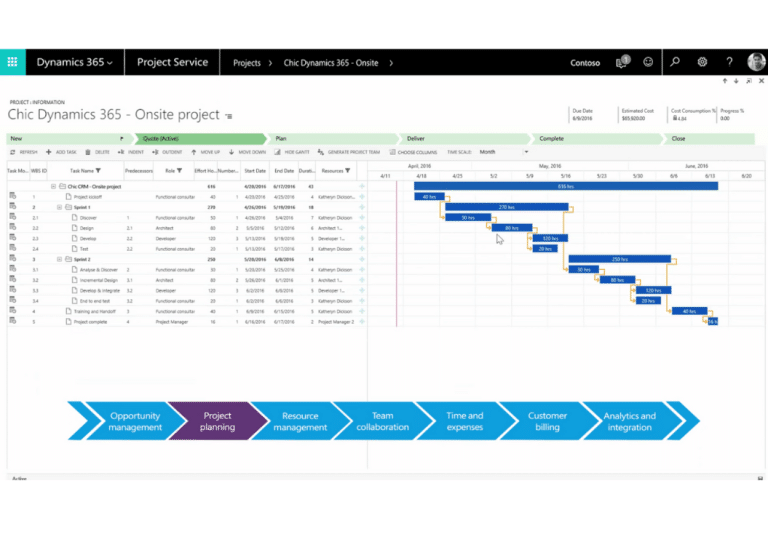The image size is (768, 534).
Task: Click task mode icon for Design row
Action: pos(13,227)
